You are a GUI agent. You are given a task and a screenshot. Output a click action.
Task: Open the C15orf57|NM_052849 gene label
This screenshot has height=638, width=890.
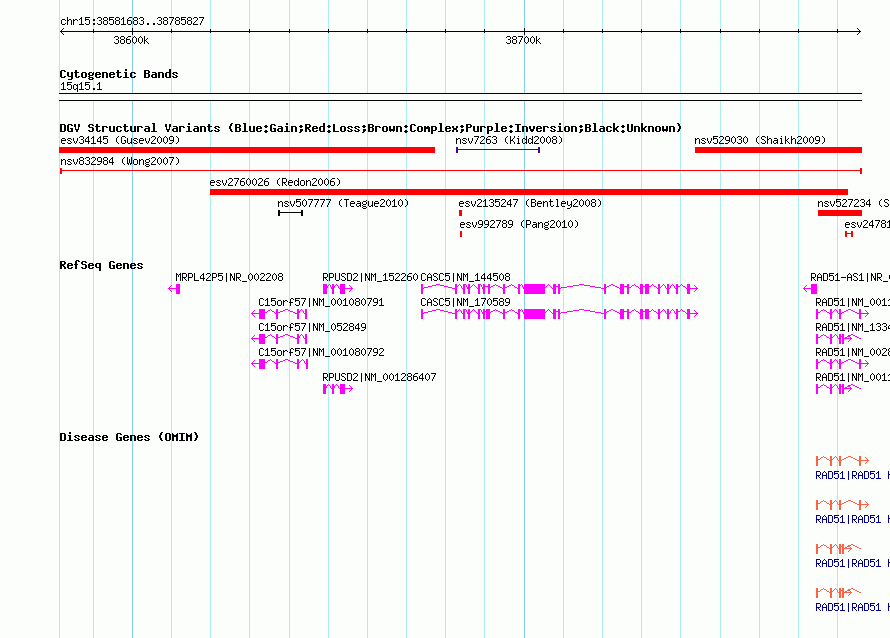pos(312,328)
